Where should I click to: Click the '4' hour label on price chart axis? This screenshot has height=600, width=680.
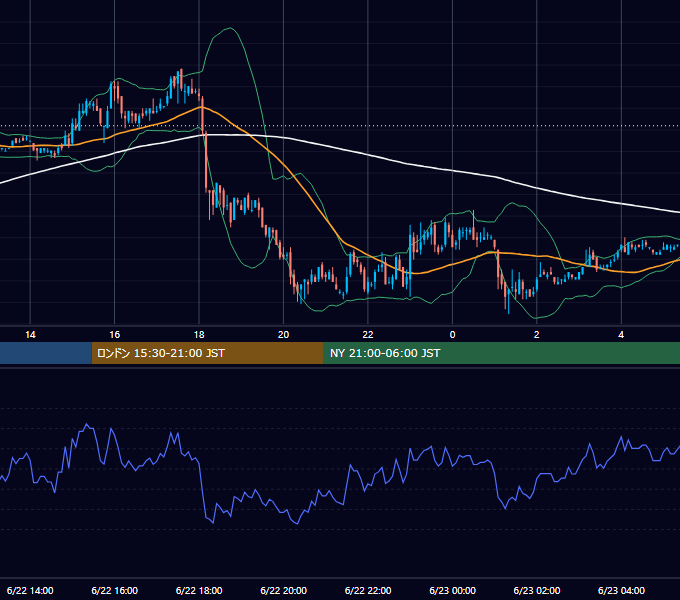621,335
